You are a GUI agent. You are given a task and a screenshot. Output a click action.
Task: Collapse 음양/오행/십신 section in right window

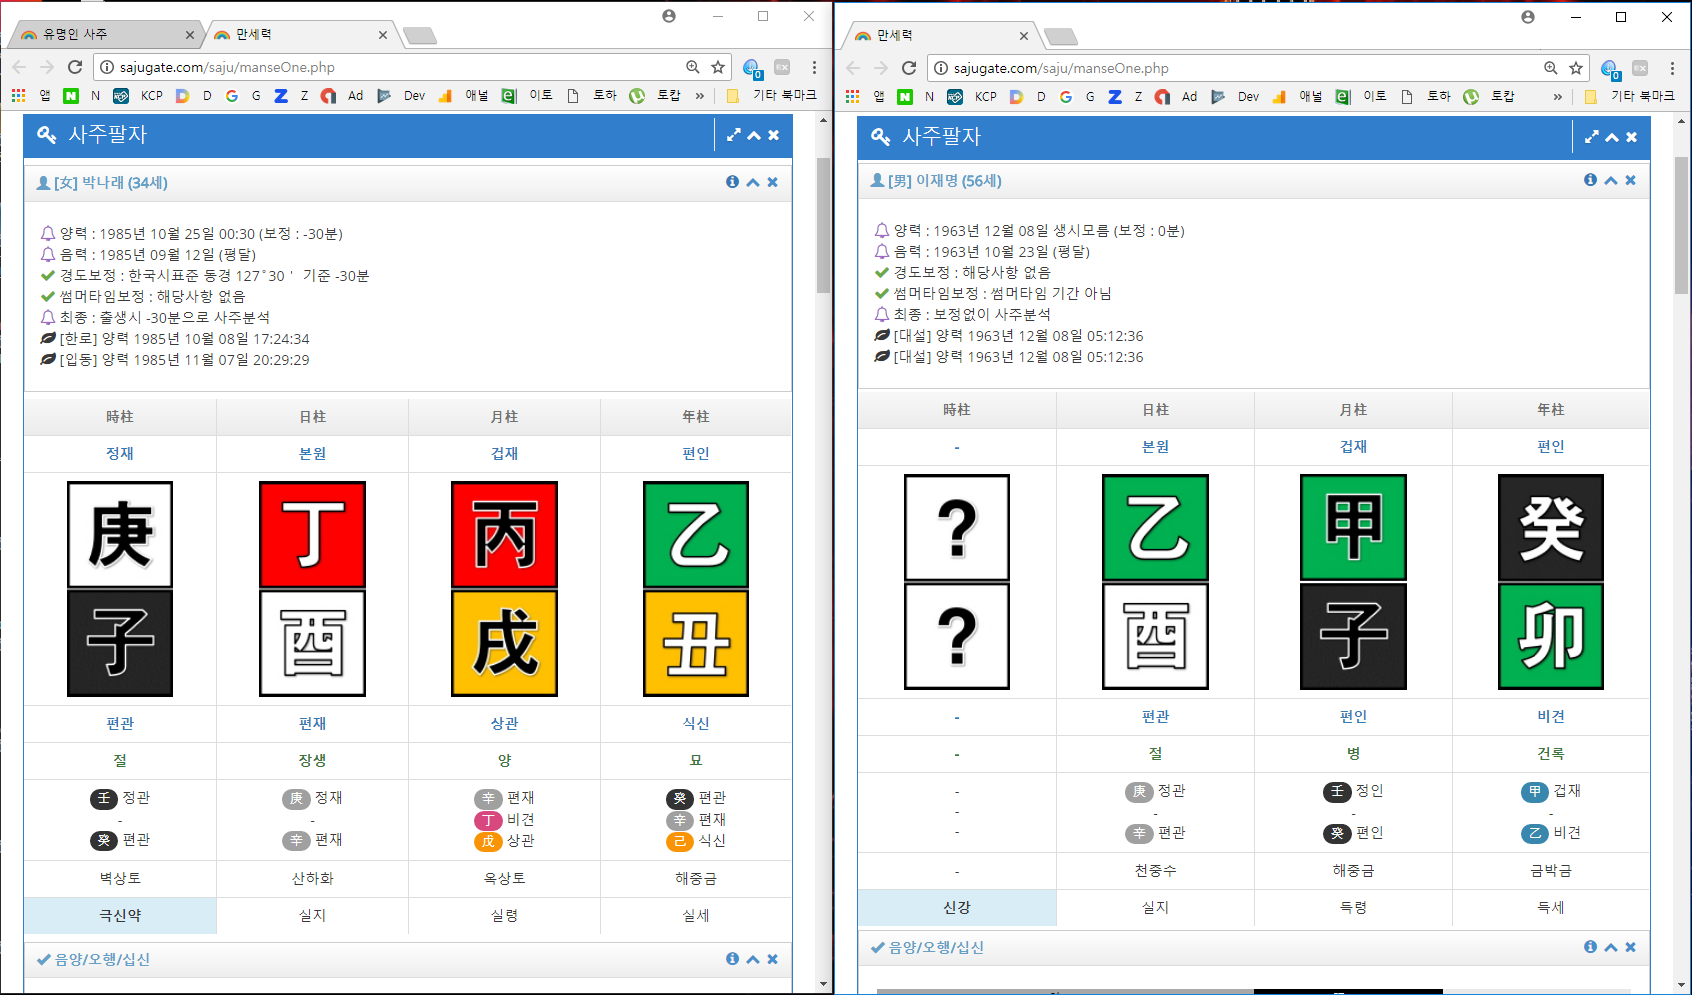(x=1610, y=947)
